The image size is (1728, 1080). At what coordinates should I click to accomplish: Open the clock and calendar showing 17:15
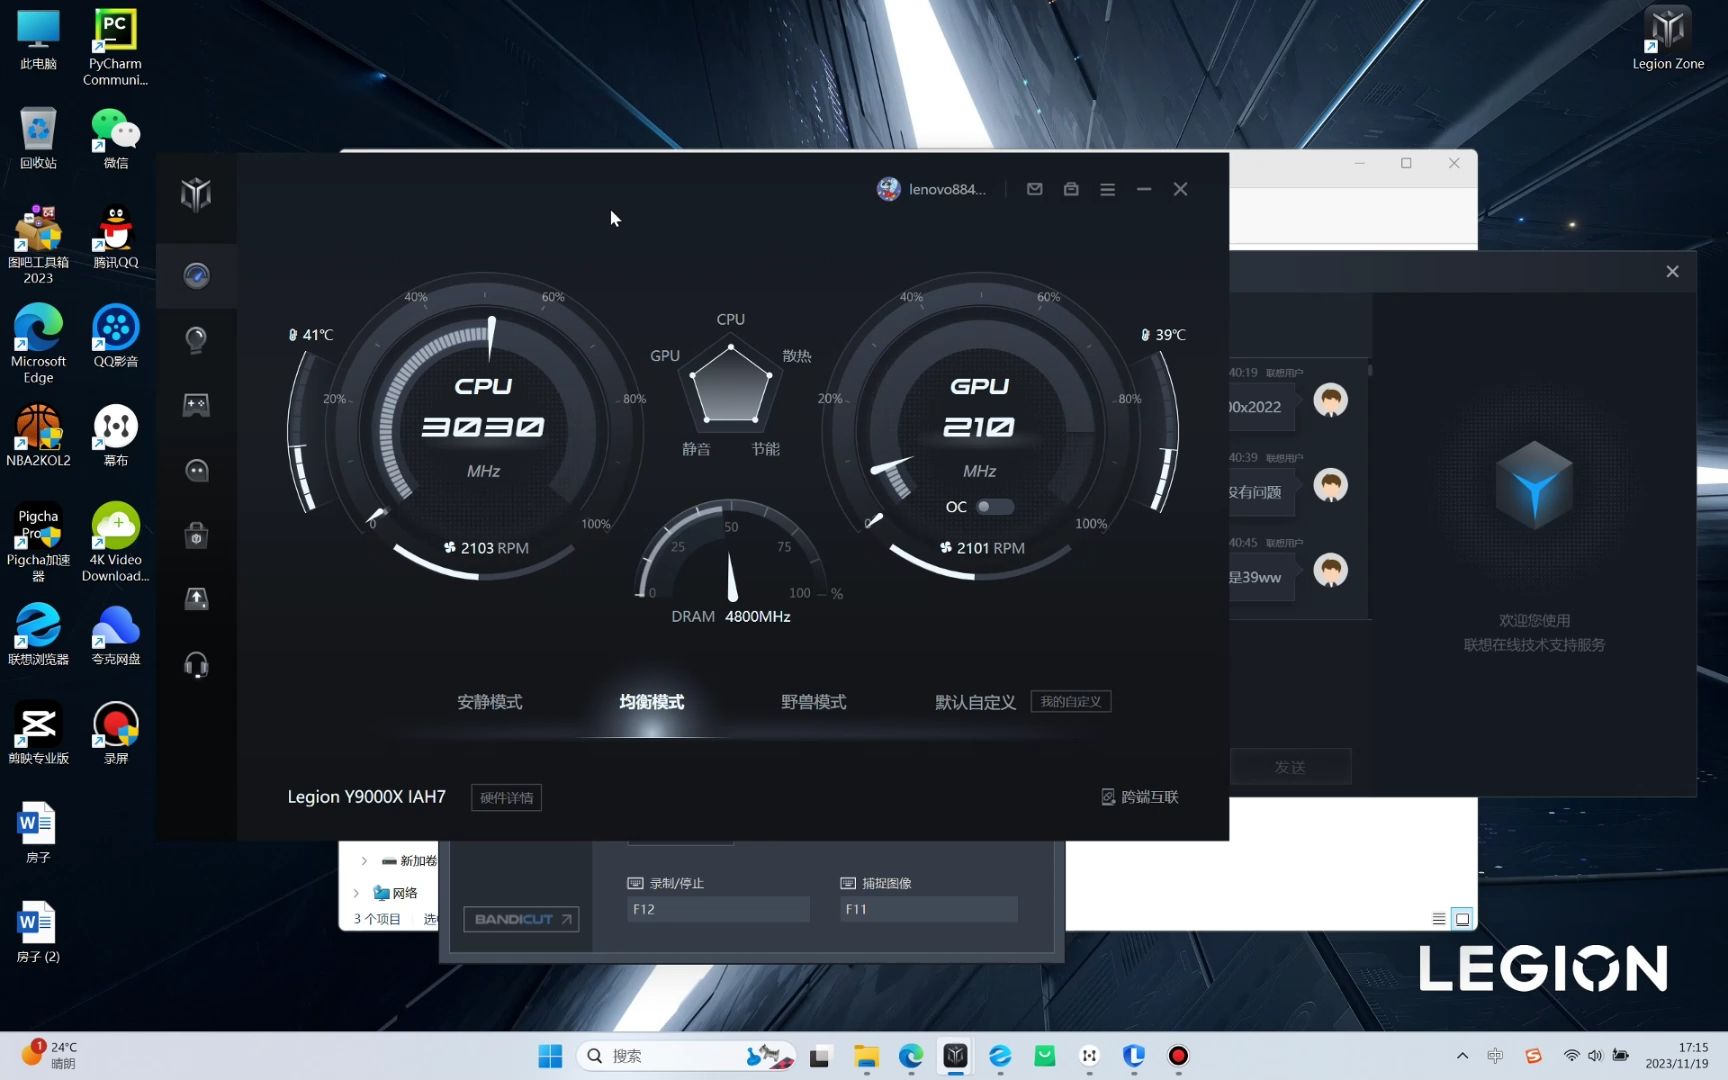click(x=1677, y=1056)
